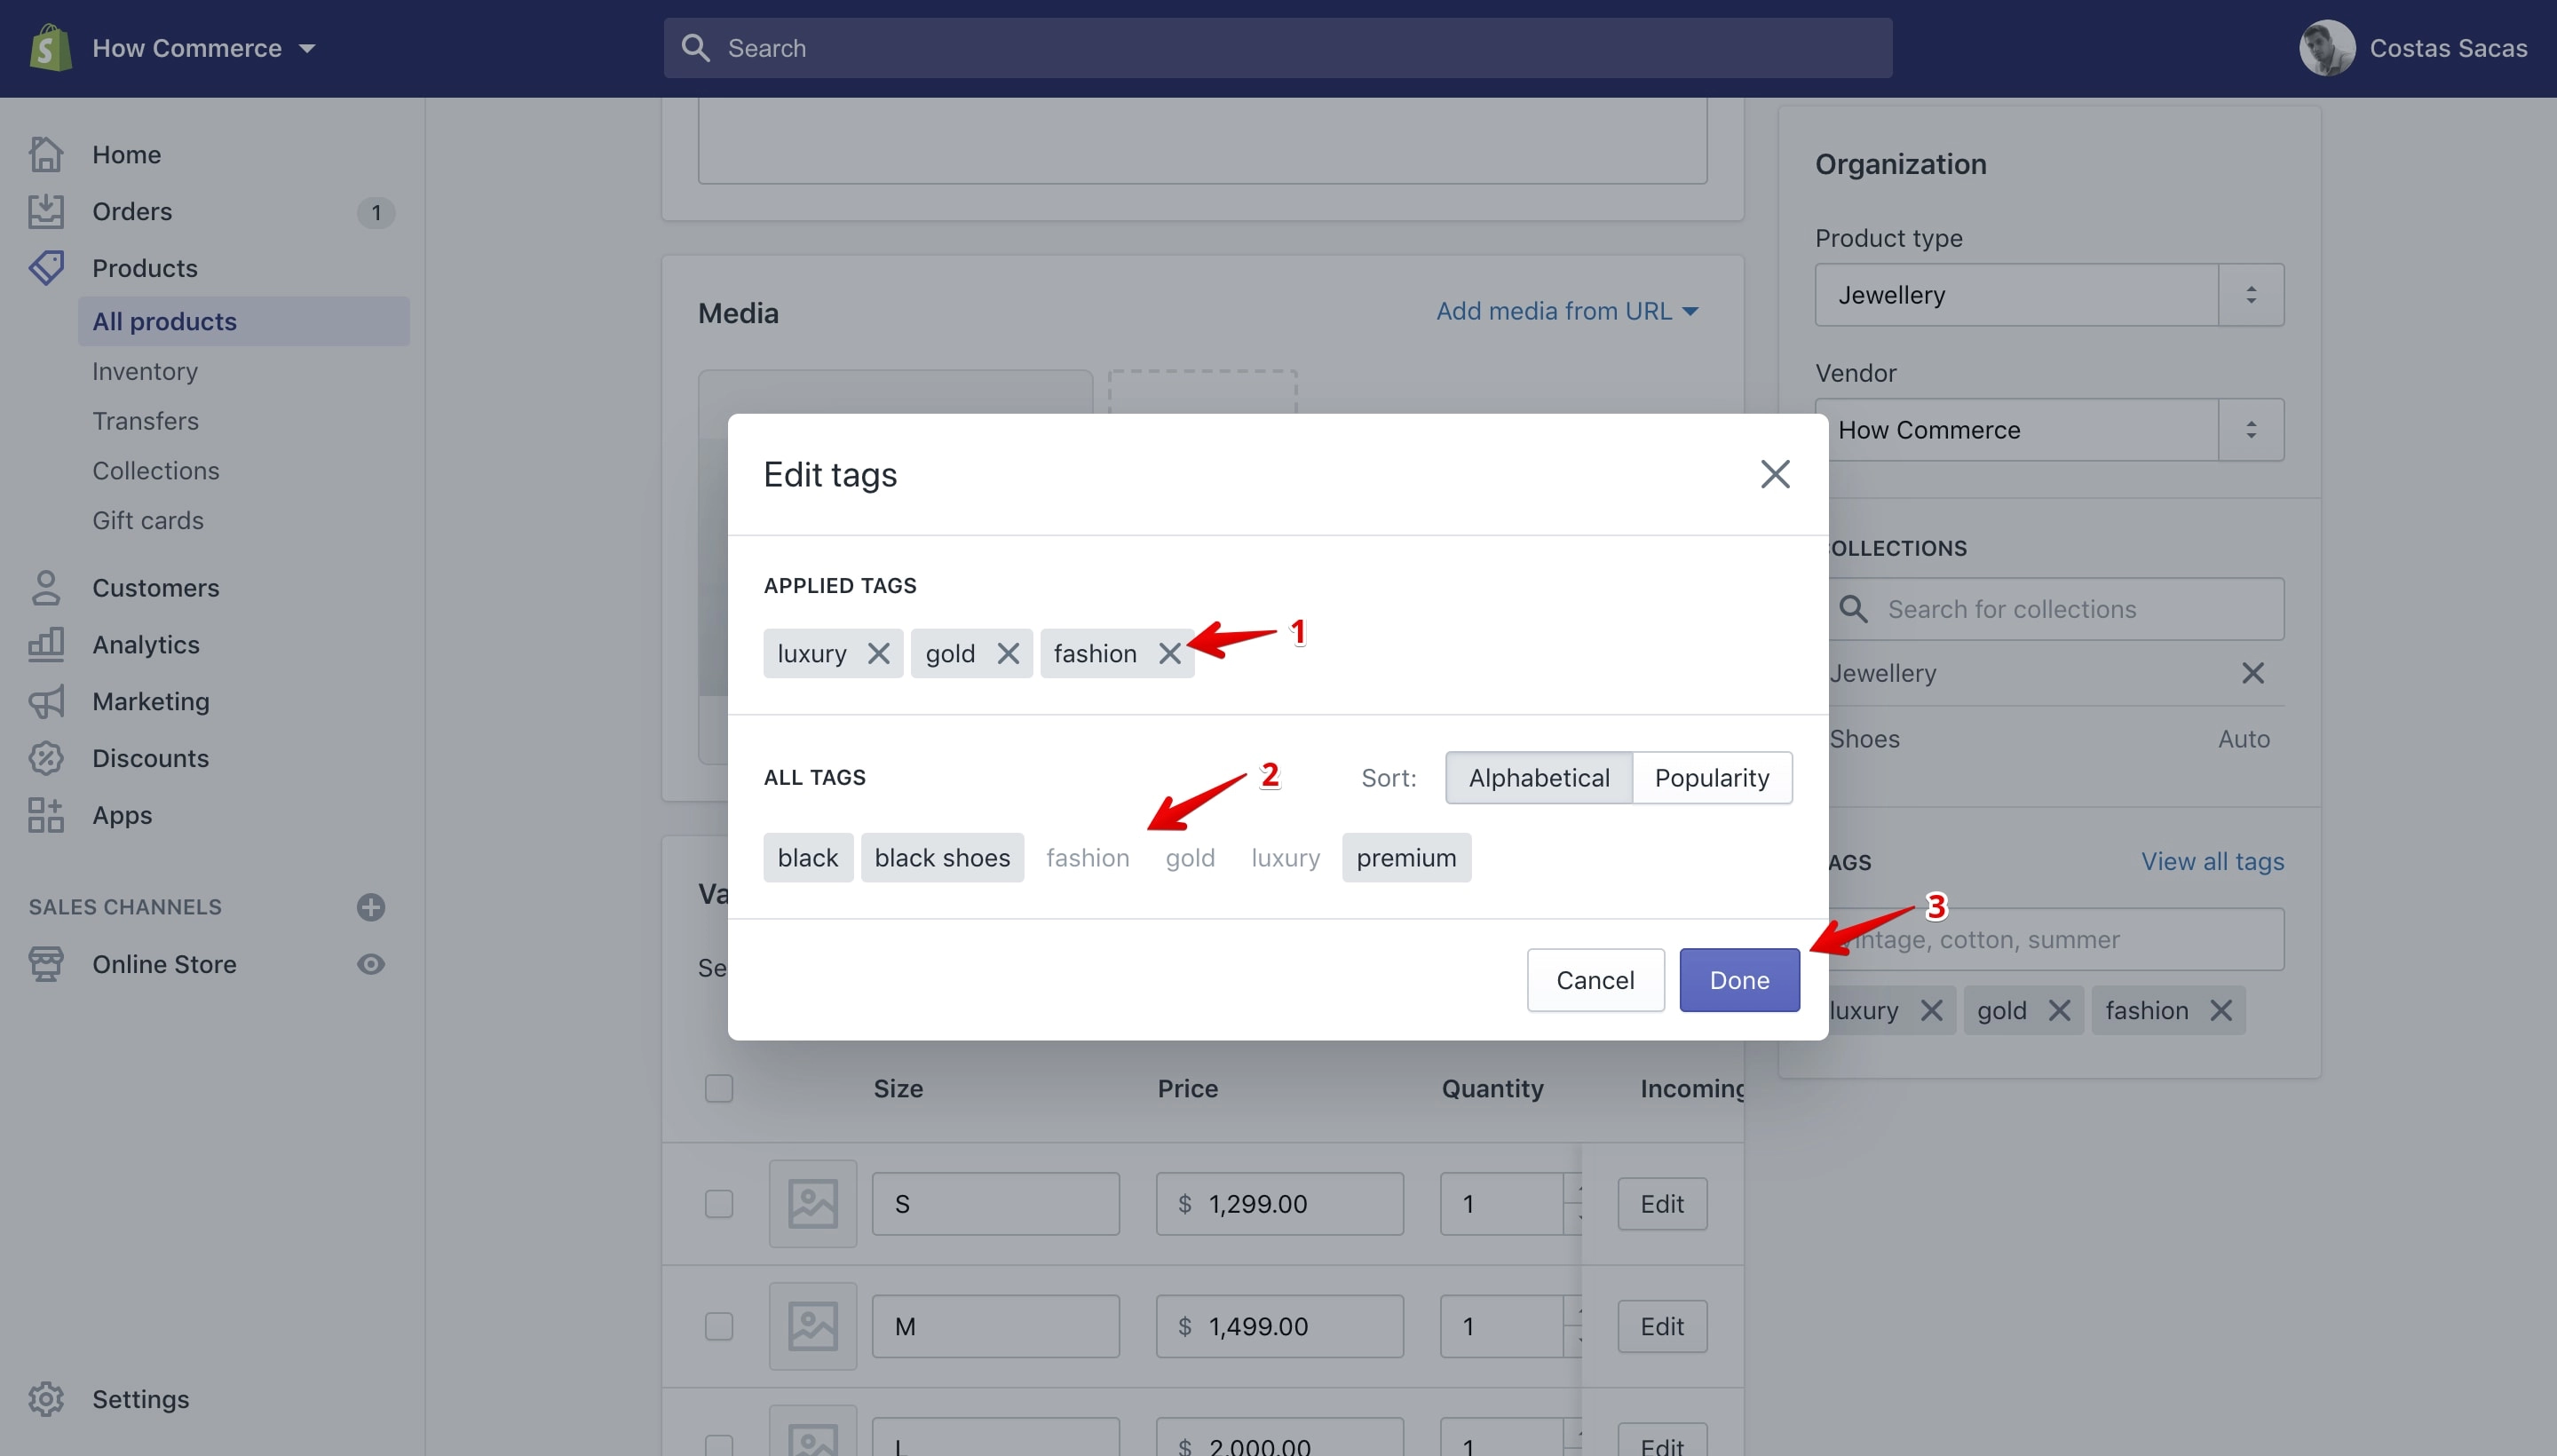View the Online Store via eye icon
Screen dimensions: 2557x1456
[x=371, y=964]
